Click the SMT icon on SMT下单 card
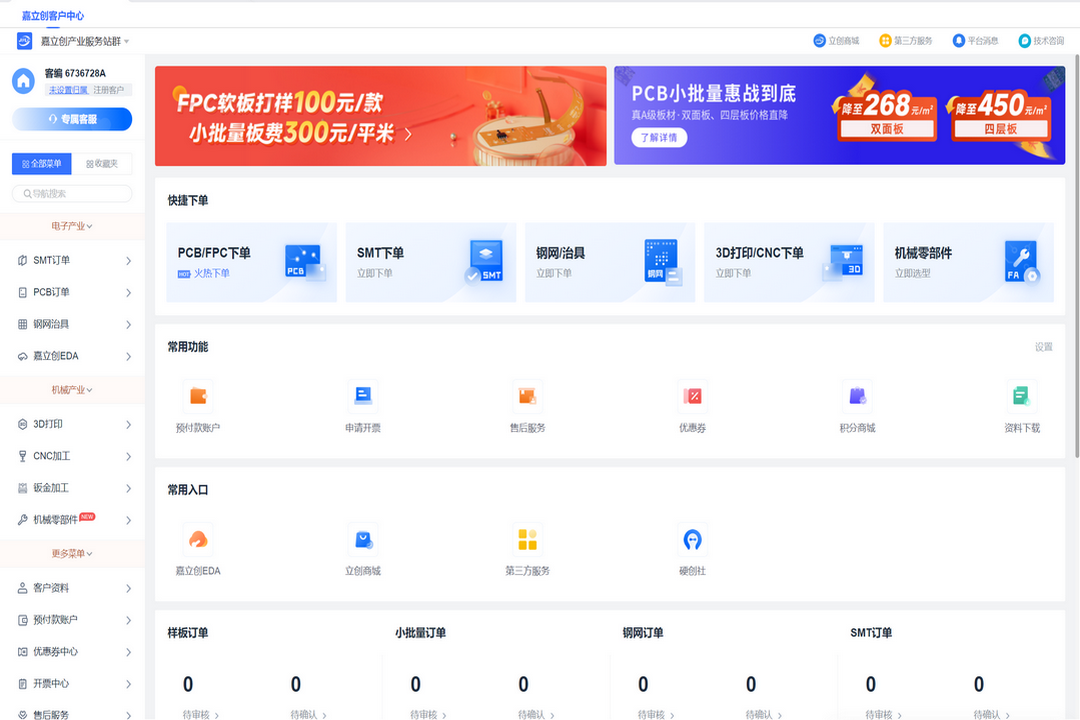Image resolution: width=1080 pixels, height=720 pixels. click(484, 262)
